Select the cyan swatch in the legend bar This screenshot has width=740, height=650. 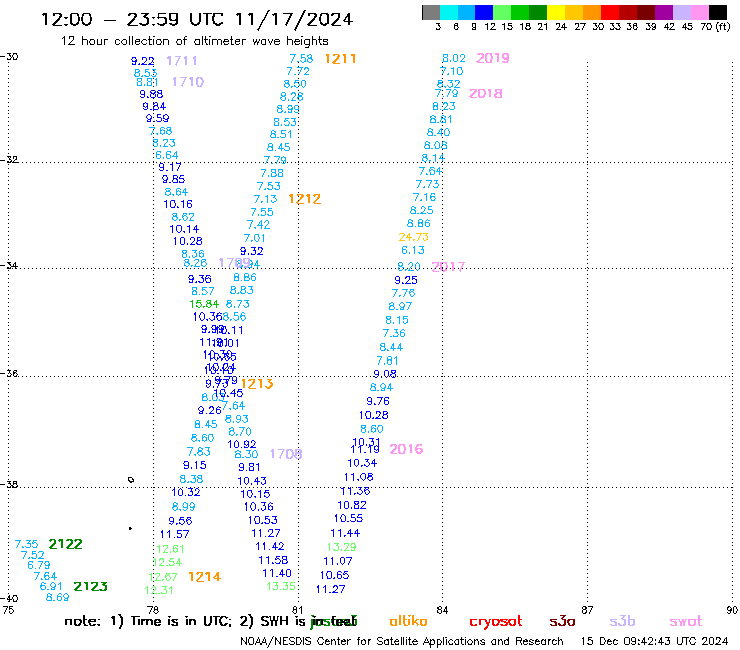point(449,12)
